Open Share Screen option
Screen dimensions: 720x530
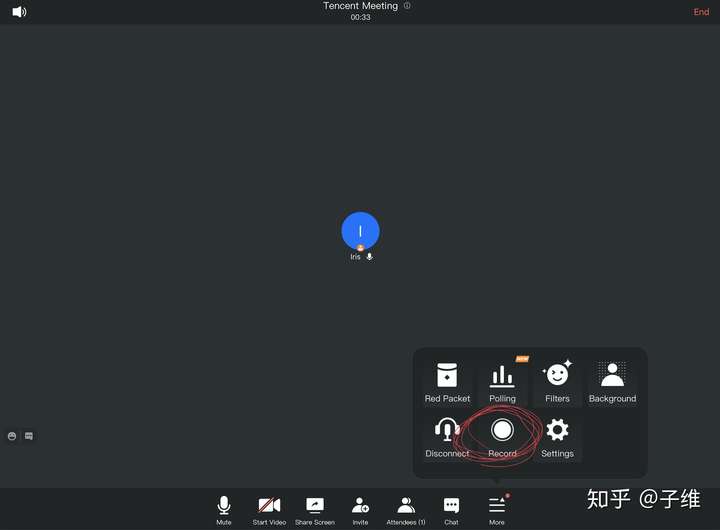point(315,510)
